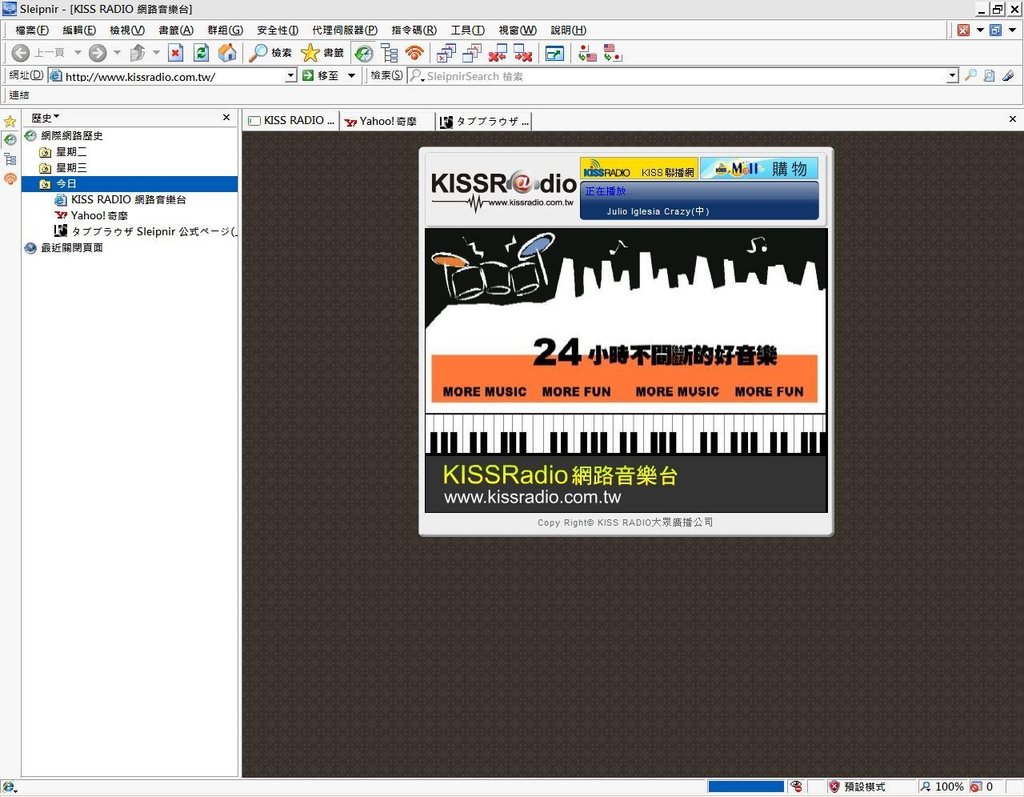The height and width of the screenshot is (797, 1024).
Task: Click the red X icon at menu bar right
Action: [963, 30]
